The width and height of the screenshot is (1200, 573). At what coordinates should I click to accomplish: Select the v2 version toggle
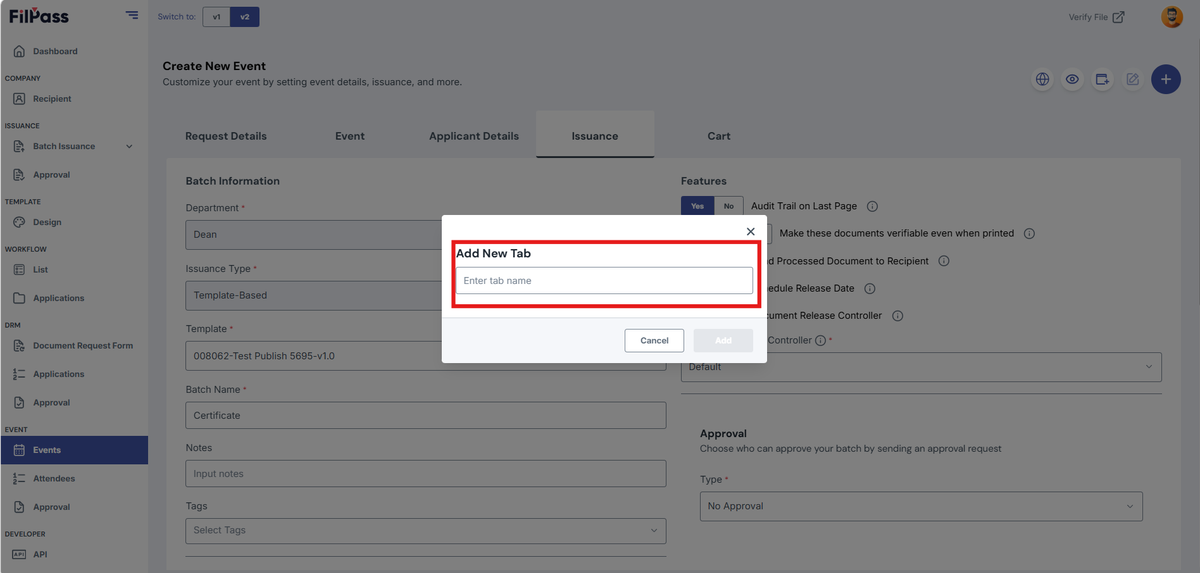(244, 17)
